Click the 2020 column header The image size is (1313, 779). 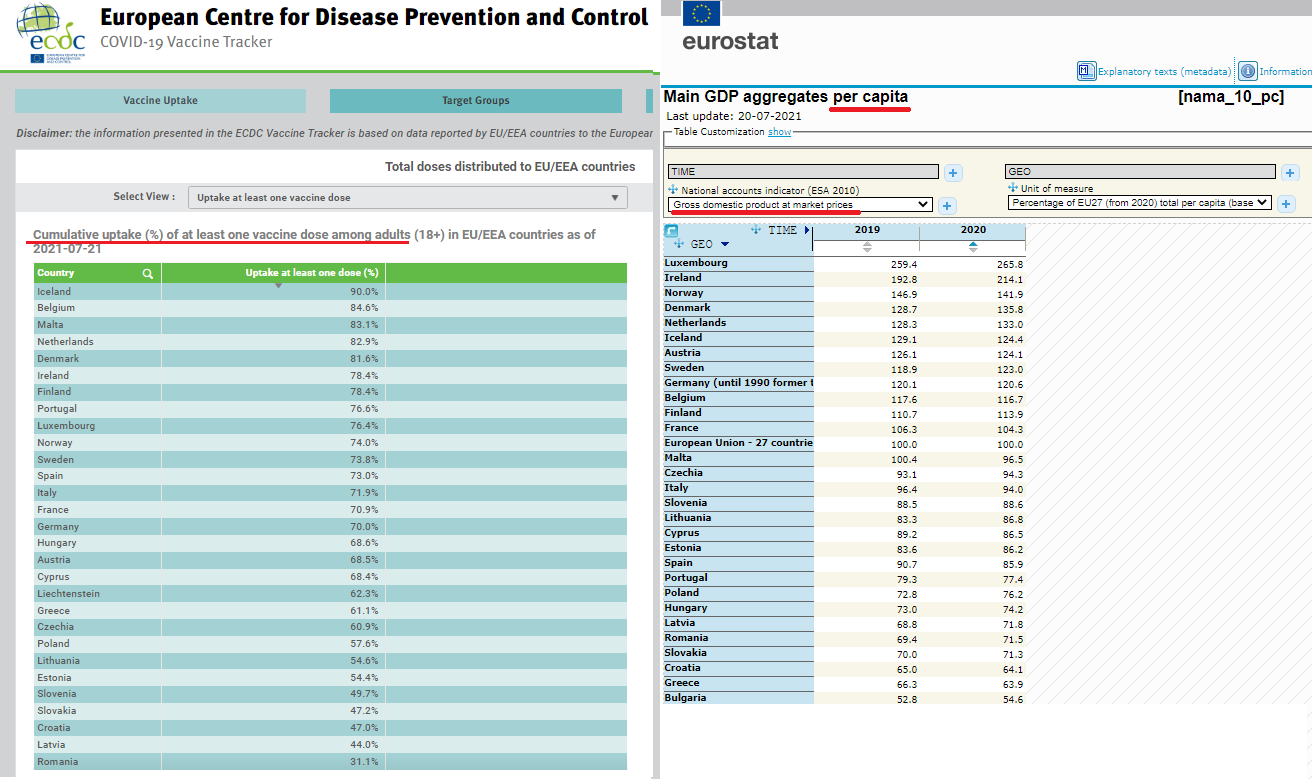[973, 230]
